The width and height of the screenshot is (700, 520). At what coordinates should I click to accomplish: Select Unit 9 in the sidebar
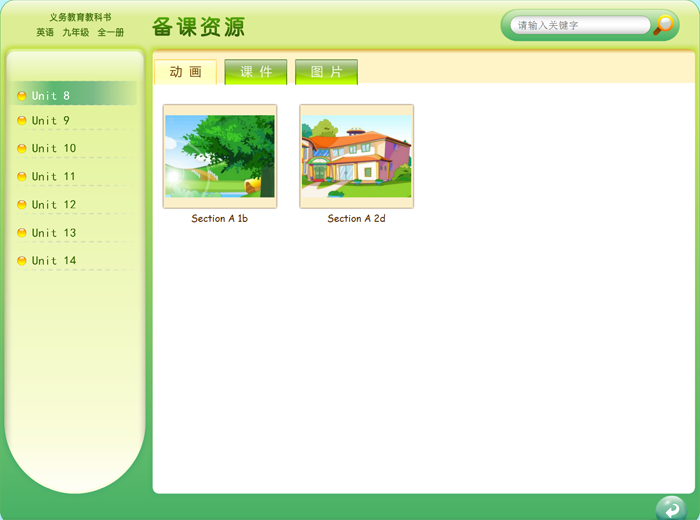tap(75, 121)
